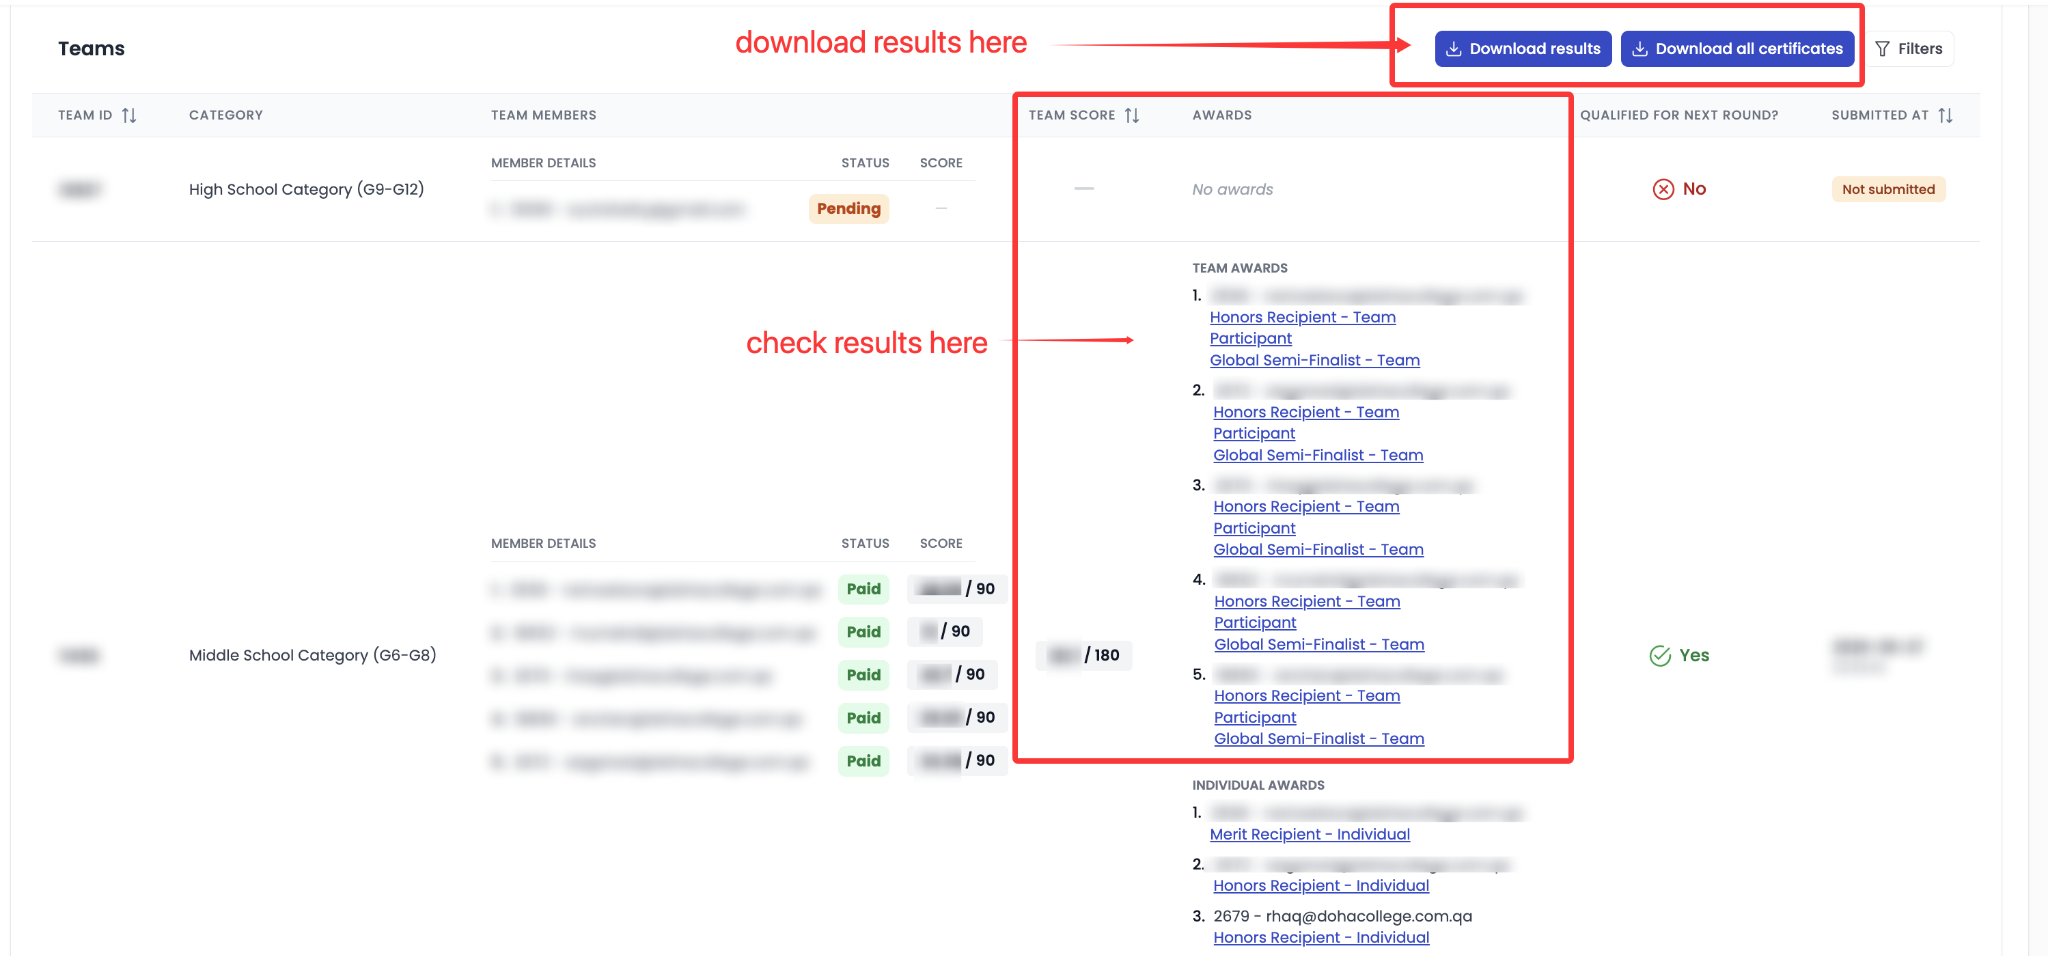Sort teams by Team ID
This screenshot has height=956, width=2048.
click(x=128, y=115)
